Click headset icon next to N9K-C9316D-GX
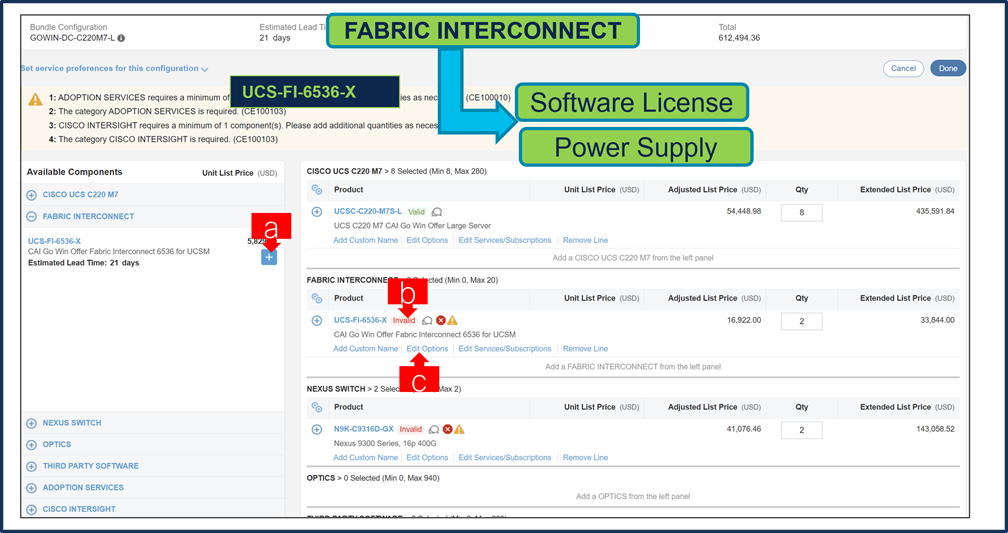Screen dimensions: 1008x533 [434, 429]
